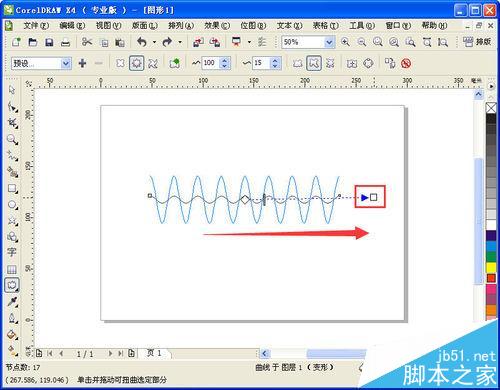Image resolution: width=500 pixels, height=390 pixels.
Task: Select the Crop tool
Action: [12, 123]
